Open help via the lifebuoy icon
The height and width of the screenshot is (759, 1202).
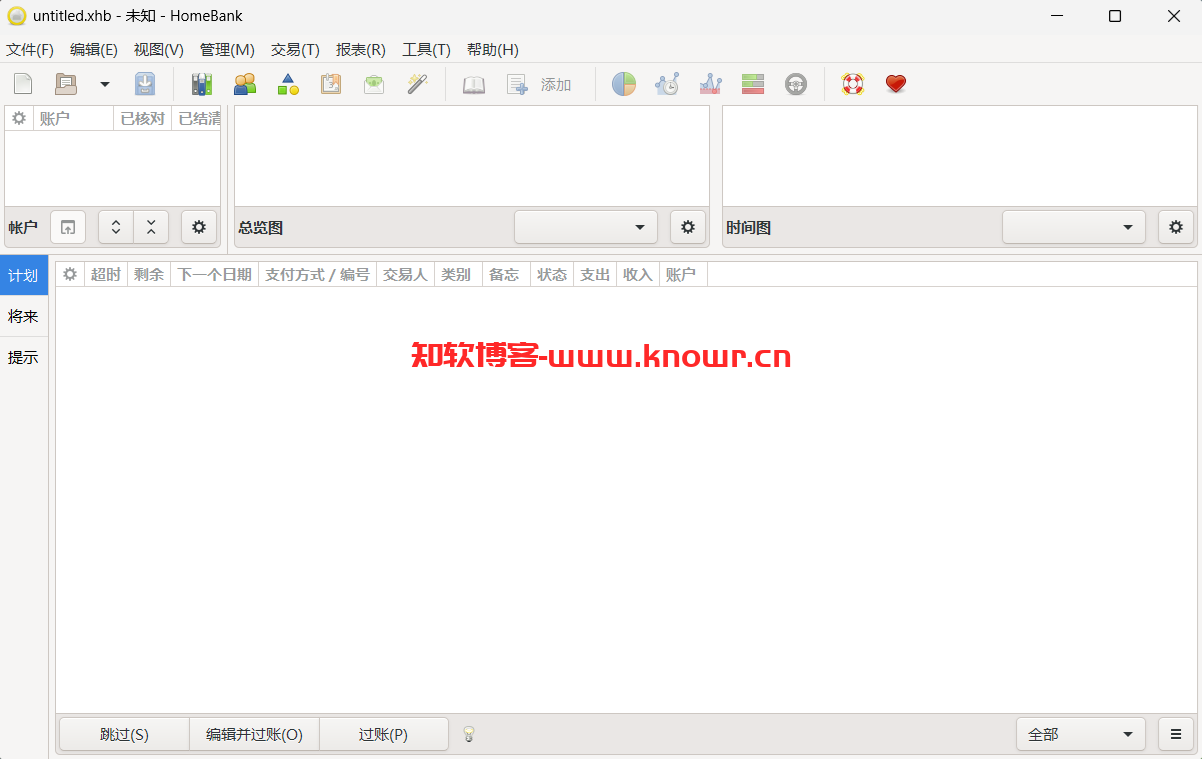(x=853, y=85)
